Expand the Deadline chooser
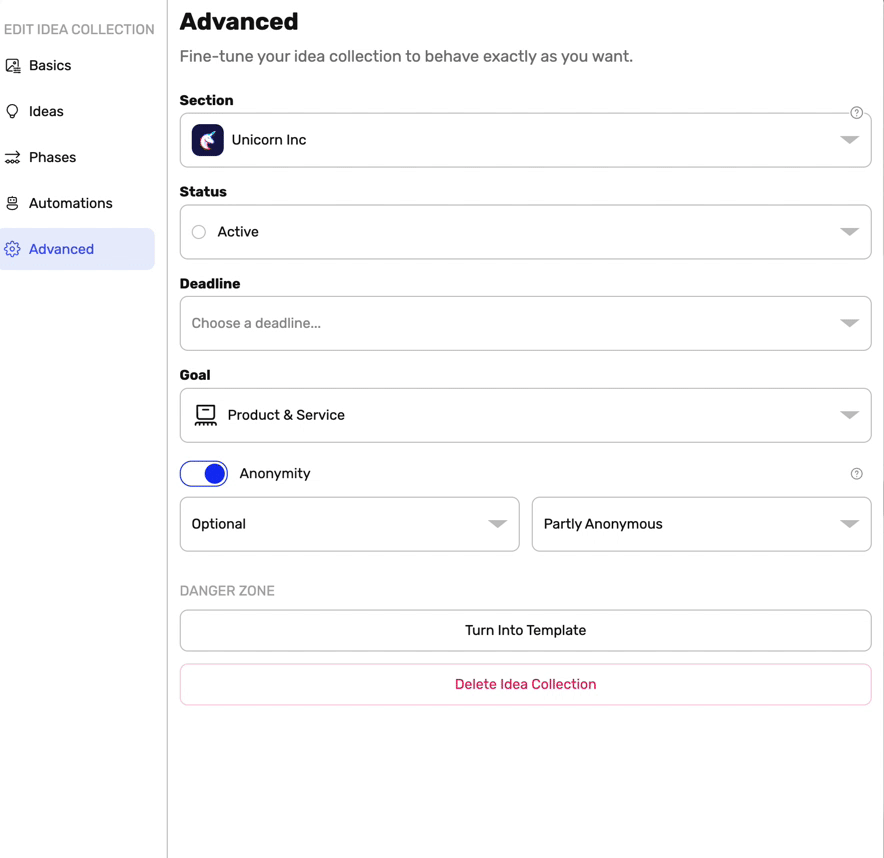Viewport: 884px width, 858px height. [850, 323]
